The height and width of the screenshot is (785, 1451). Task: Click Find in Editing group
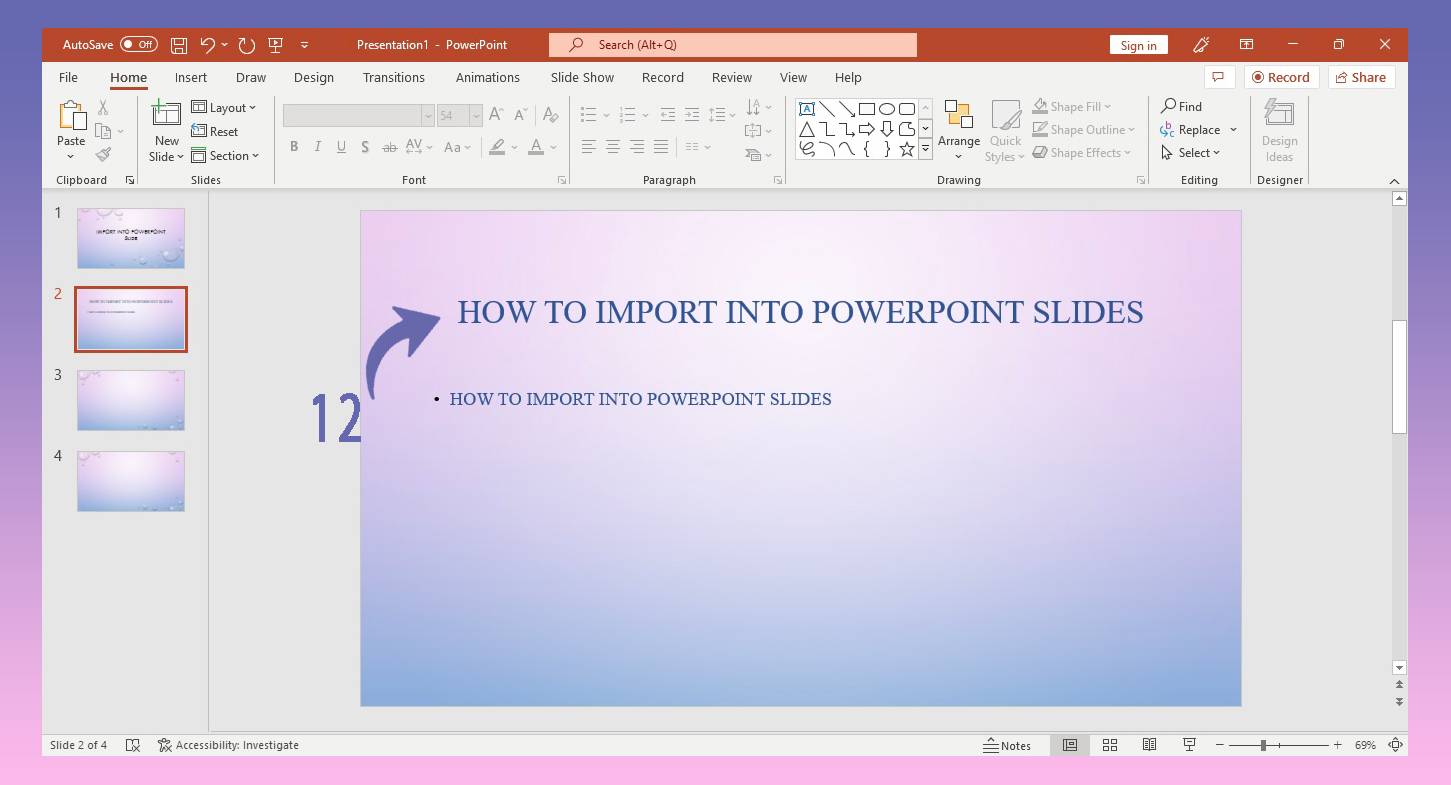point(1181,106)
